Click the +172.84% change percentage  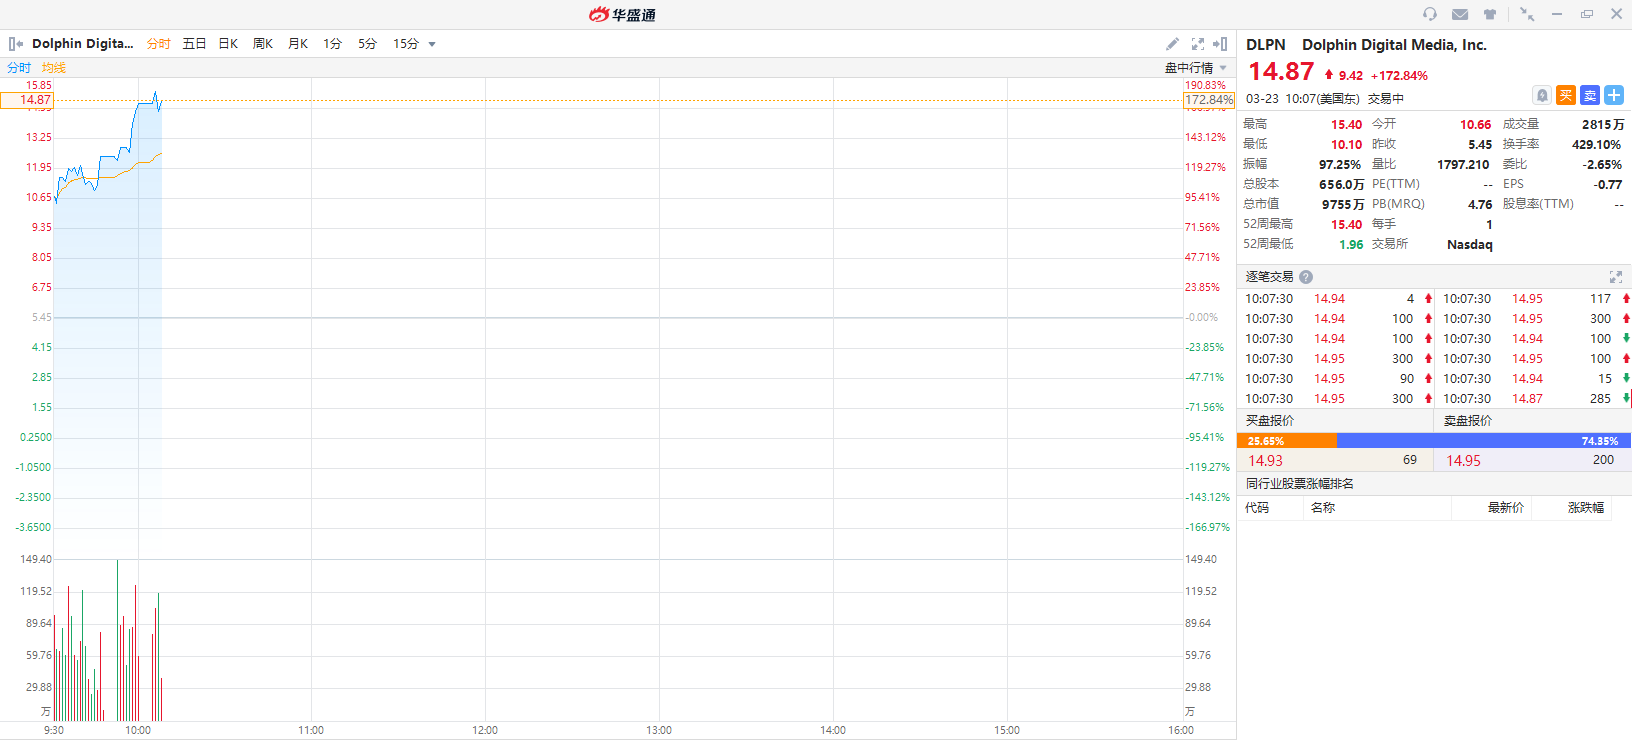1399,76
